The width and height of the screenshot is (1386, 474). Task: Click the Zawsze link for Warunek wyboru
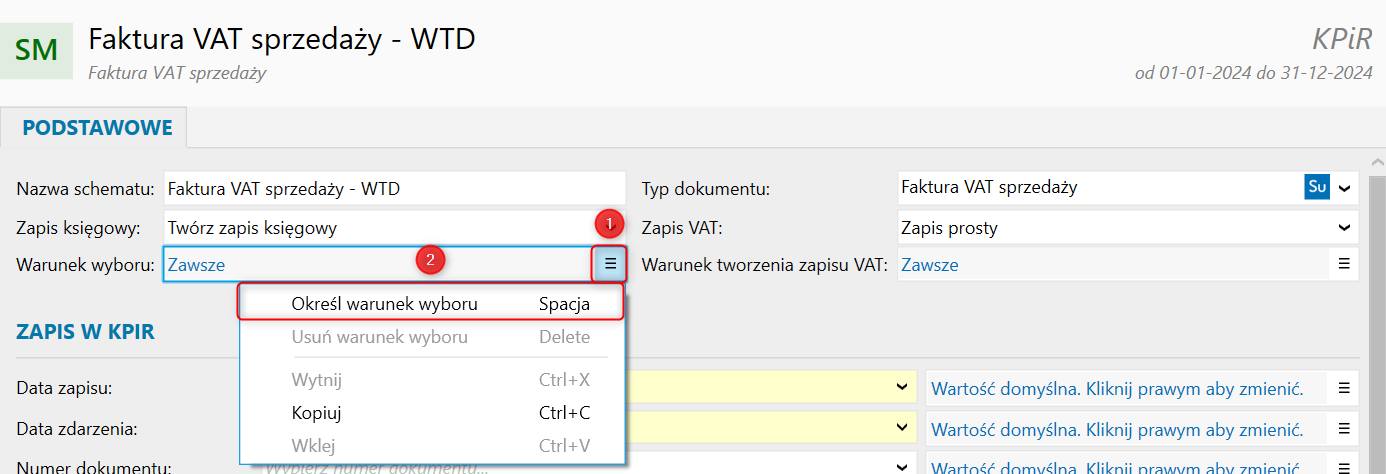coord(196,265)
